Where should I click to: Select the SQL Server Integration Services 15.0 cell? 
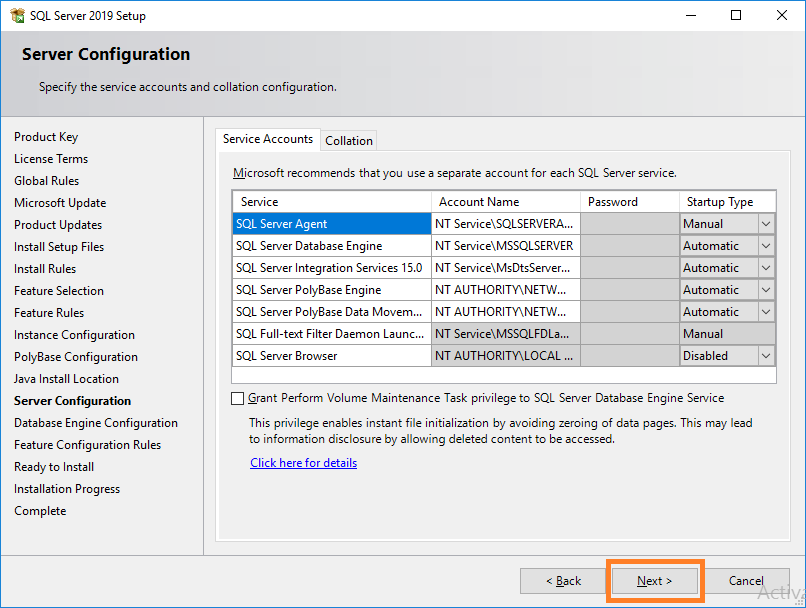332,268
